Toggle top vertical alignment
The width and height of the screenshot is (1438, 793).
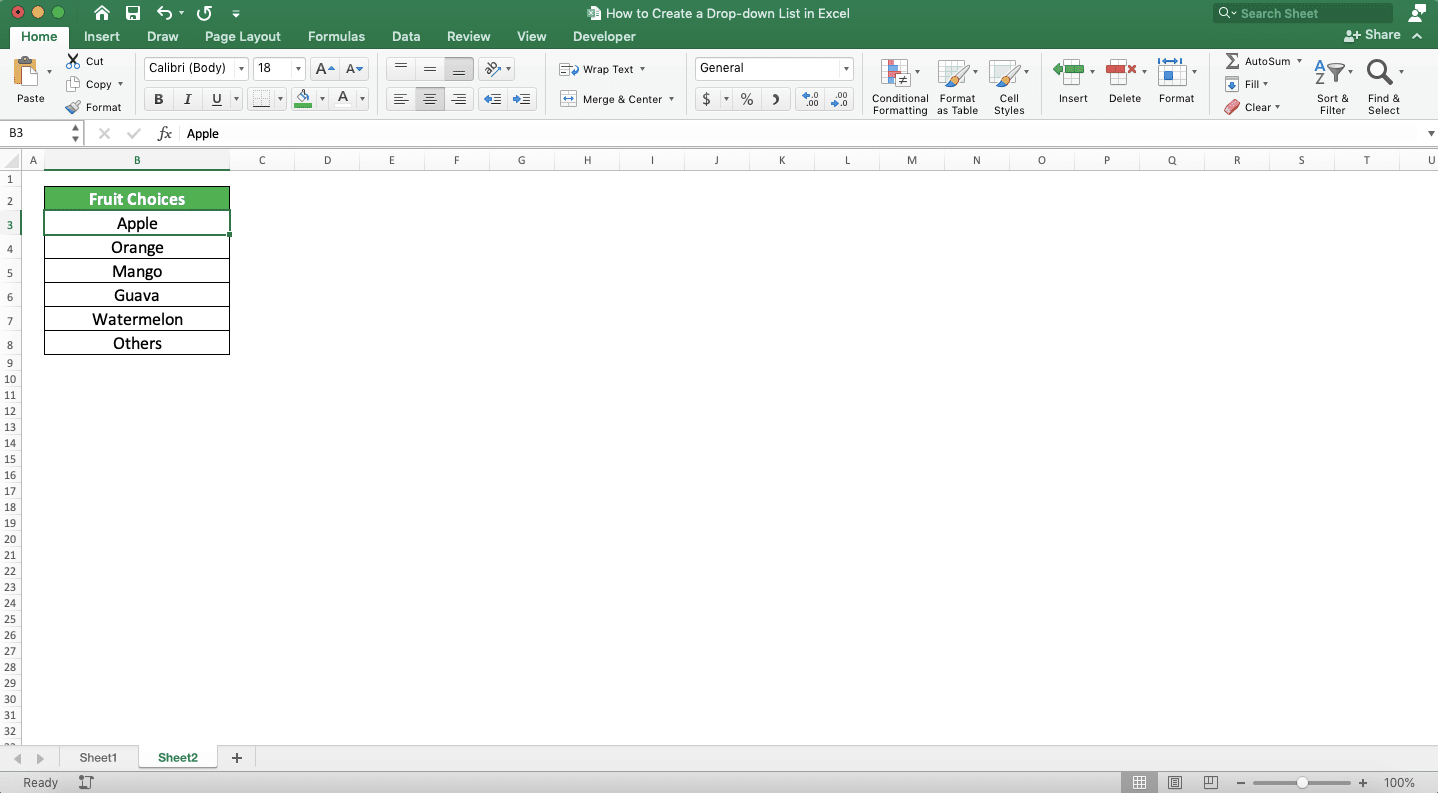pos(401,69)
